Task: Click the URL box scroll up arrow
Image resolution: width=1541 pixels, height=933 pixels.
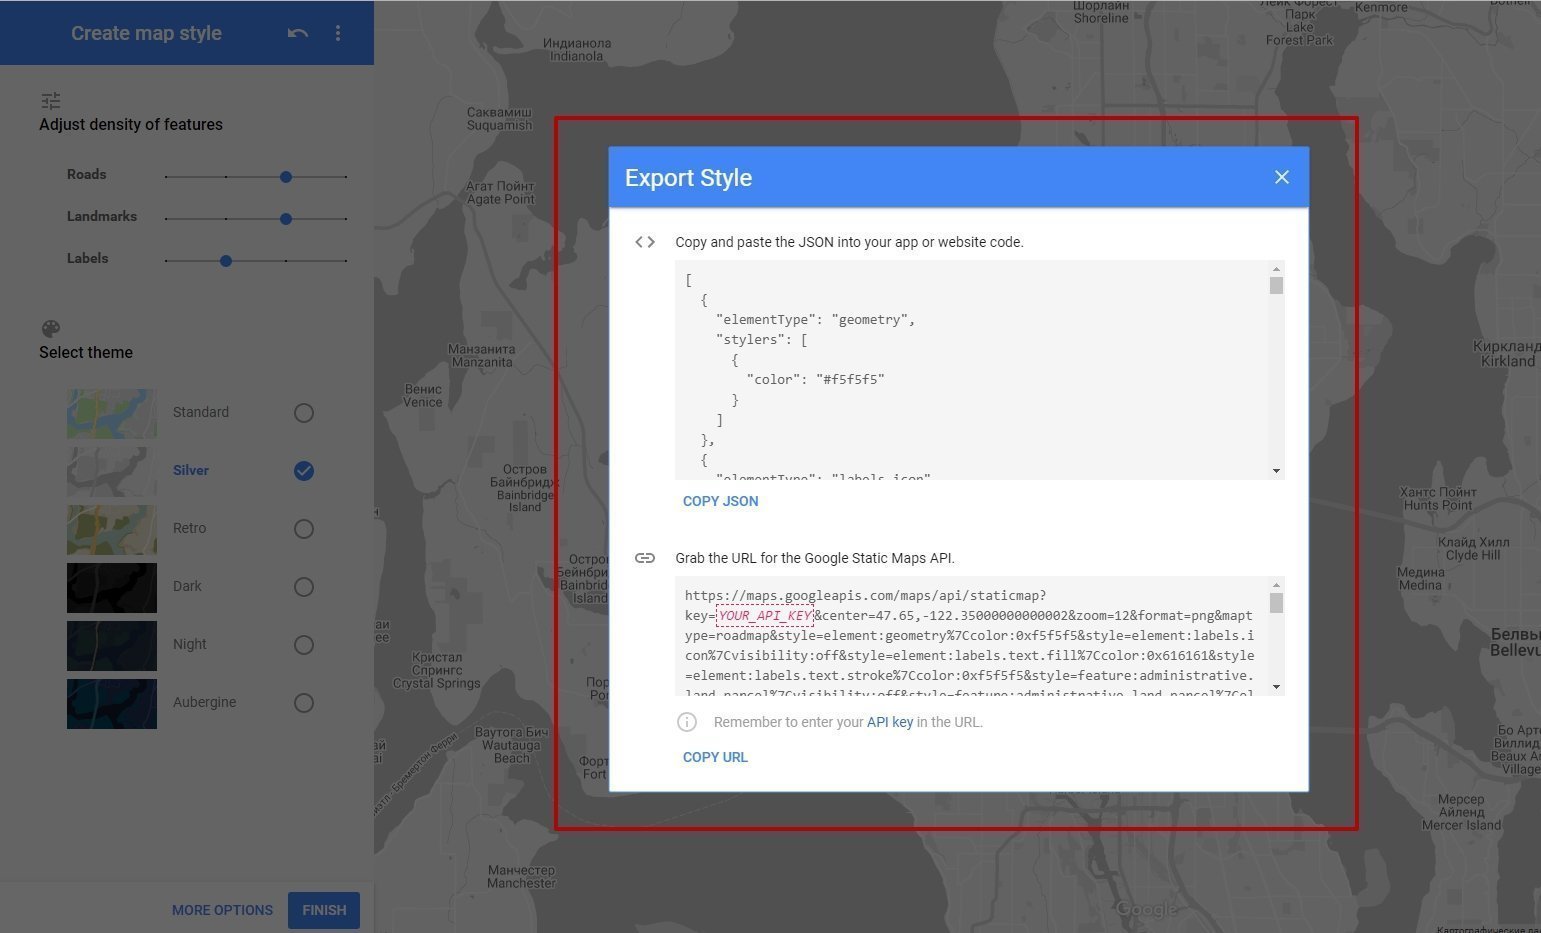Action: click(x=1276, y=584)
